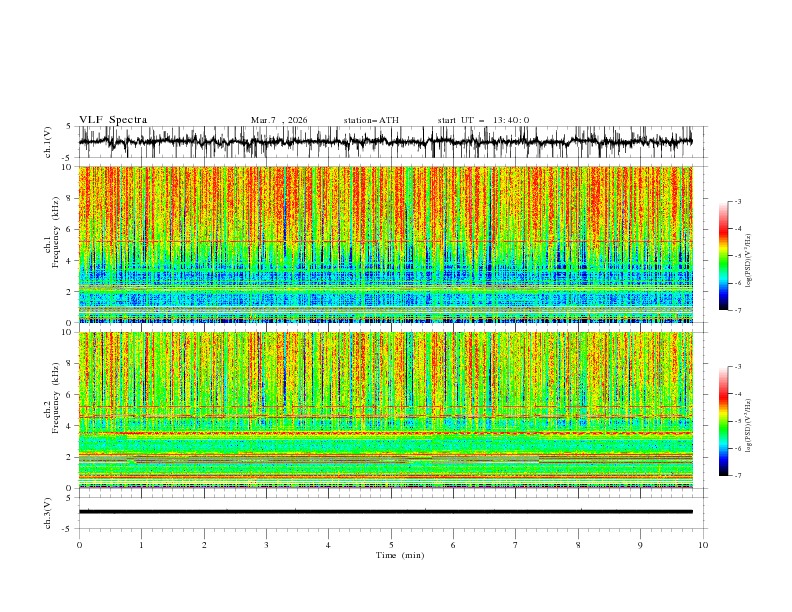Click the "VLF Spectra" title text
This screenshot has height=612, width=792.
[x=113, y=120]
